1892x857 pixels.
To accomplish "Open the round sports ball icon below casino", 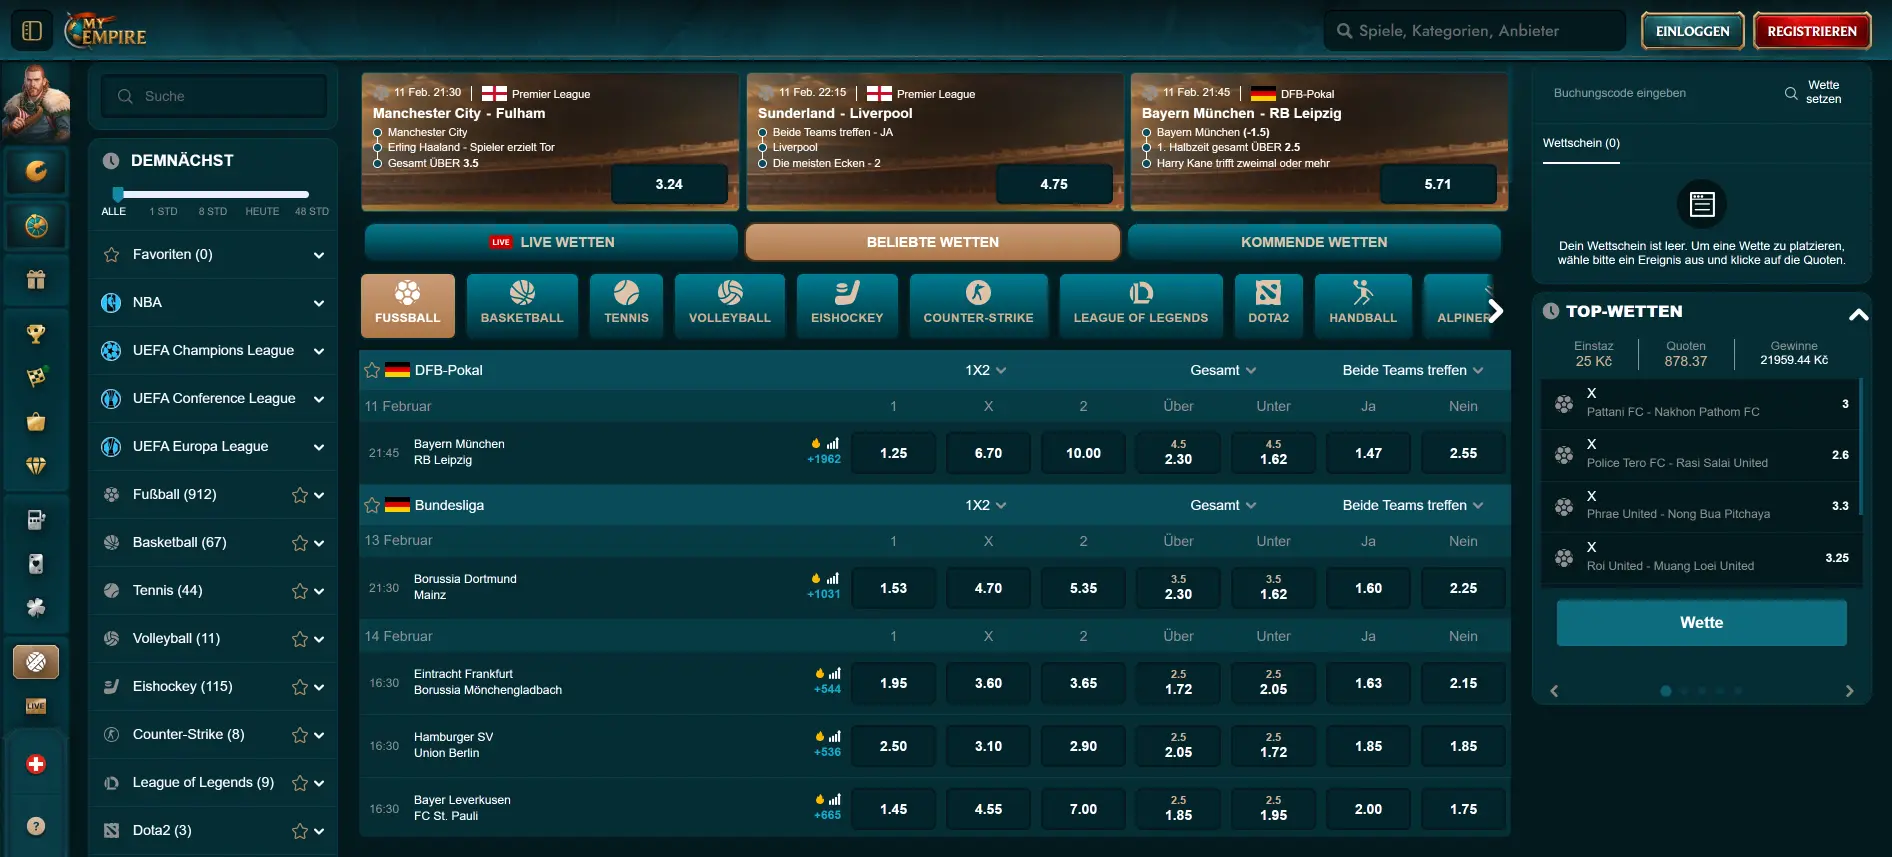I will click(x=36, y=226).
